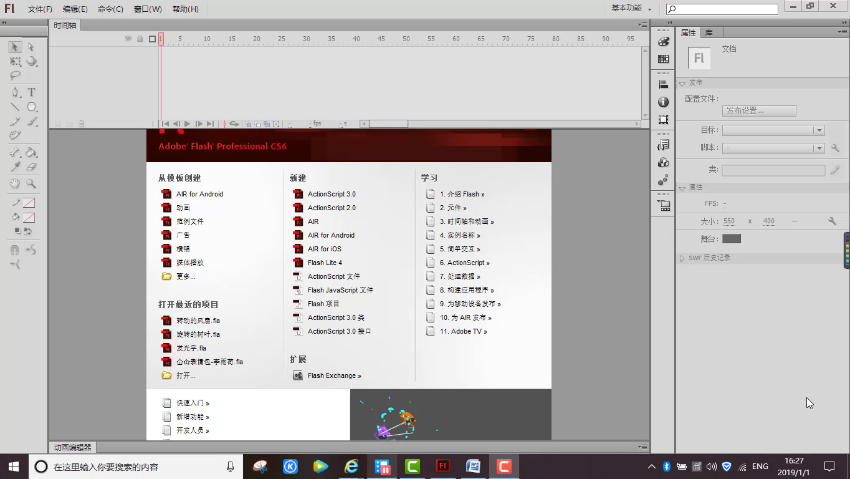Select the Pencil tool
Image resolution: width=850 pixels, height=479 pixels.
point(15,121)
